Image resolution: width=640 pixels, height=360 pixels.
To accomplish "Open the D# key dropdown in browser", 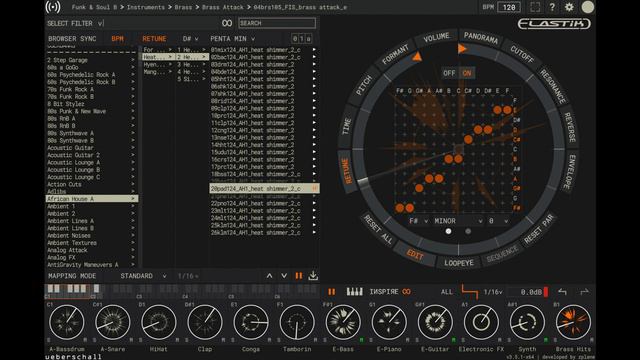I will tap(190, 39).
